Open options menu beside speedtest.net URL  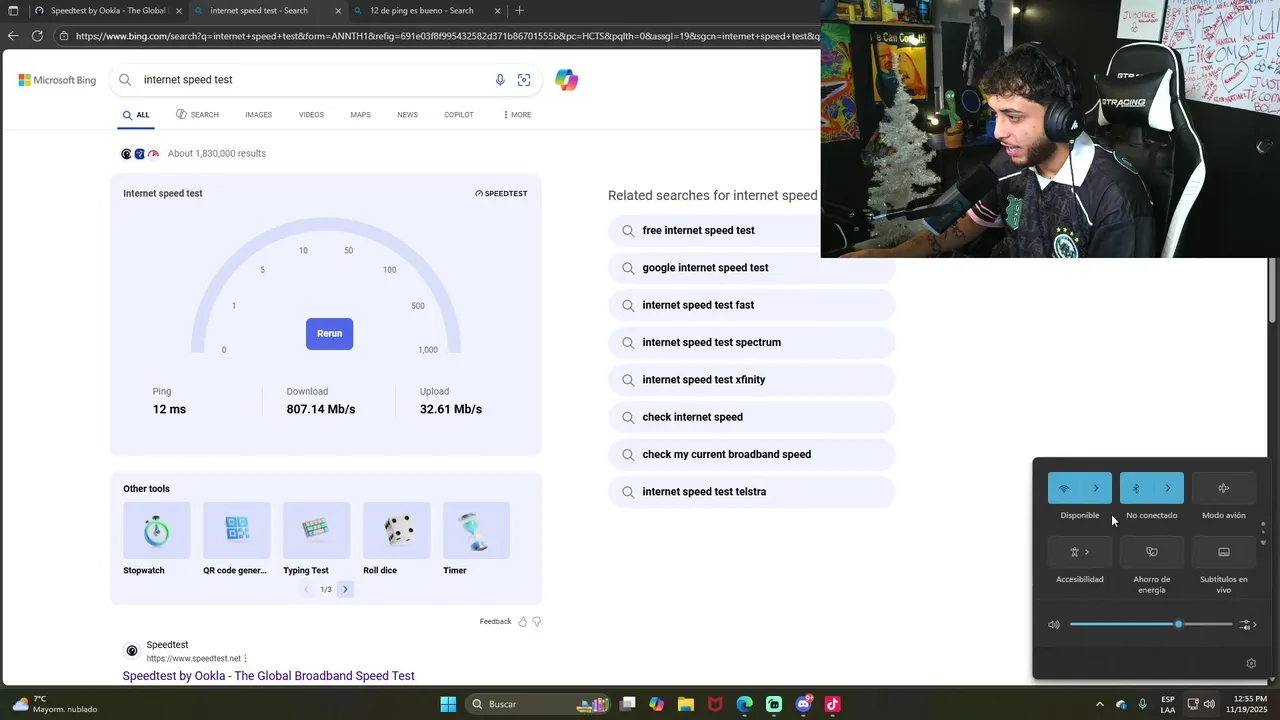point(245,659)
